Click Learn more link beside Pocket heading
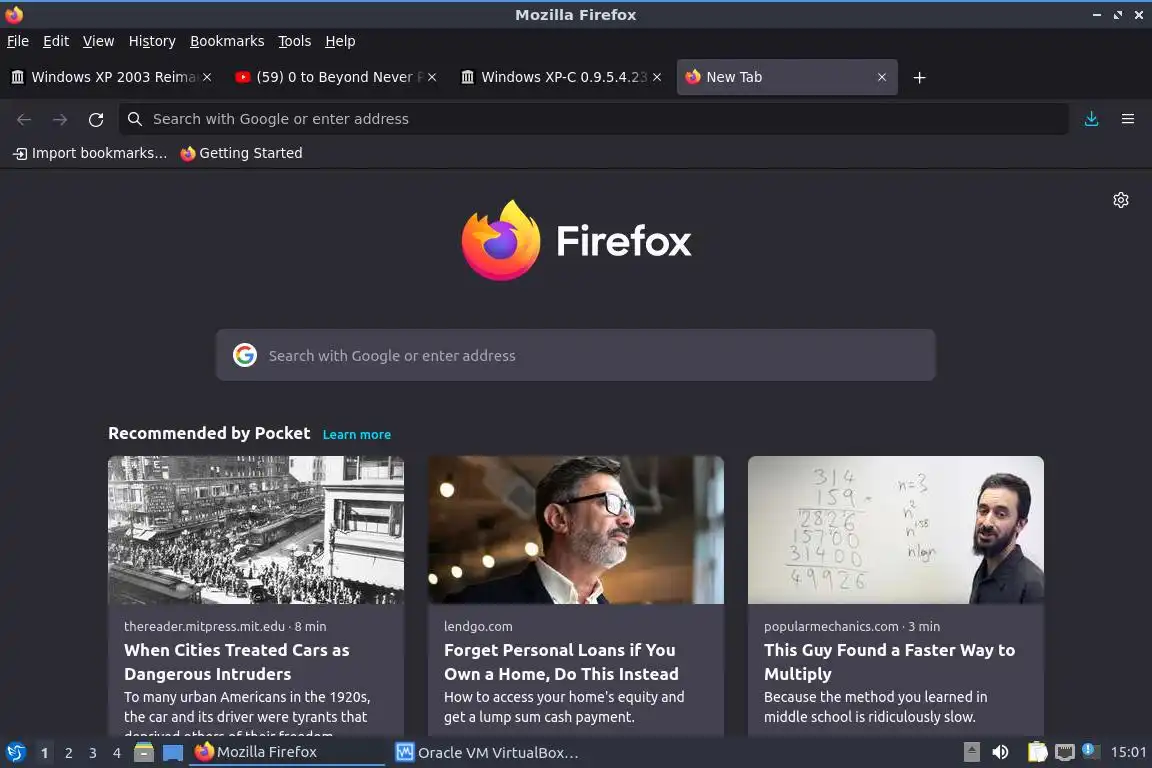This screenshot has width=1152, height=768. 356,434
